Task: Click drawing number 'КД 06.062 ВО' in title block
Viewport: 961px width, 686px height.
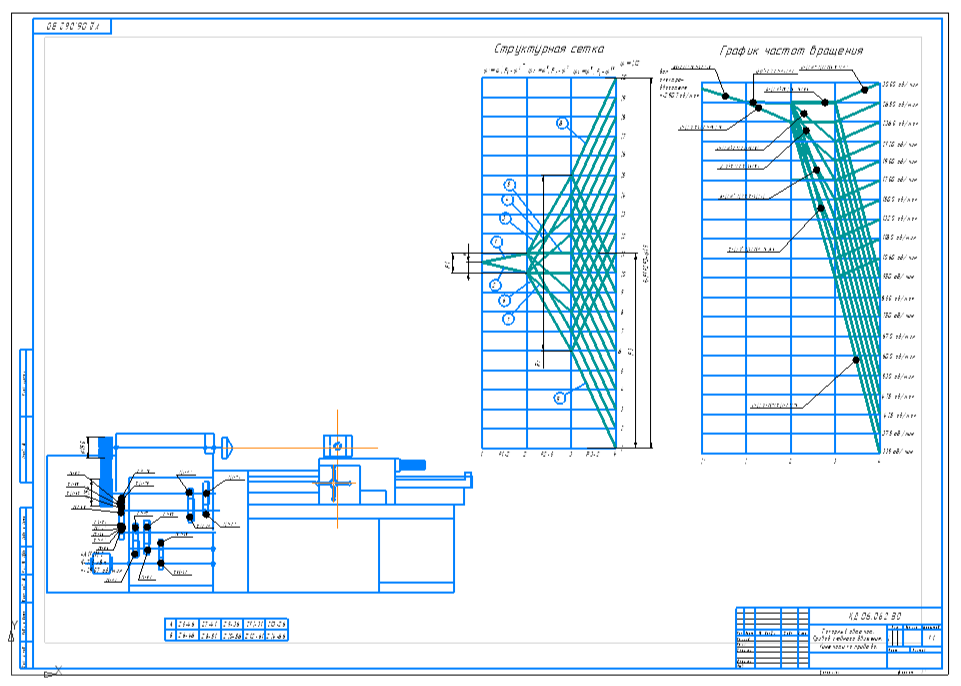Action: pyautogui.click(x=875, y=616)
